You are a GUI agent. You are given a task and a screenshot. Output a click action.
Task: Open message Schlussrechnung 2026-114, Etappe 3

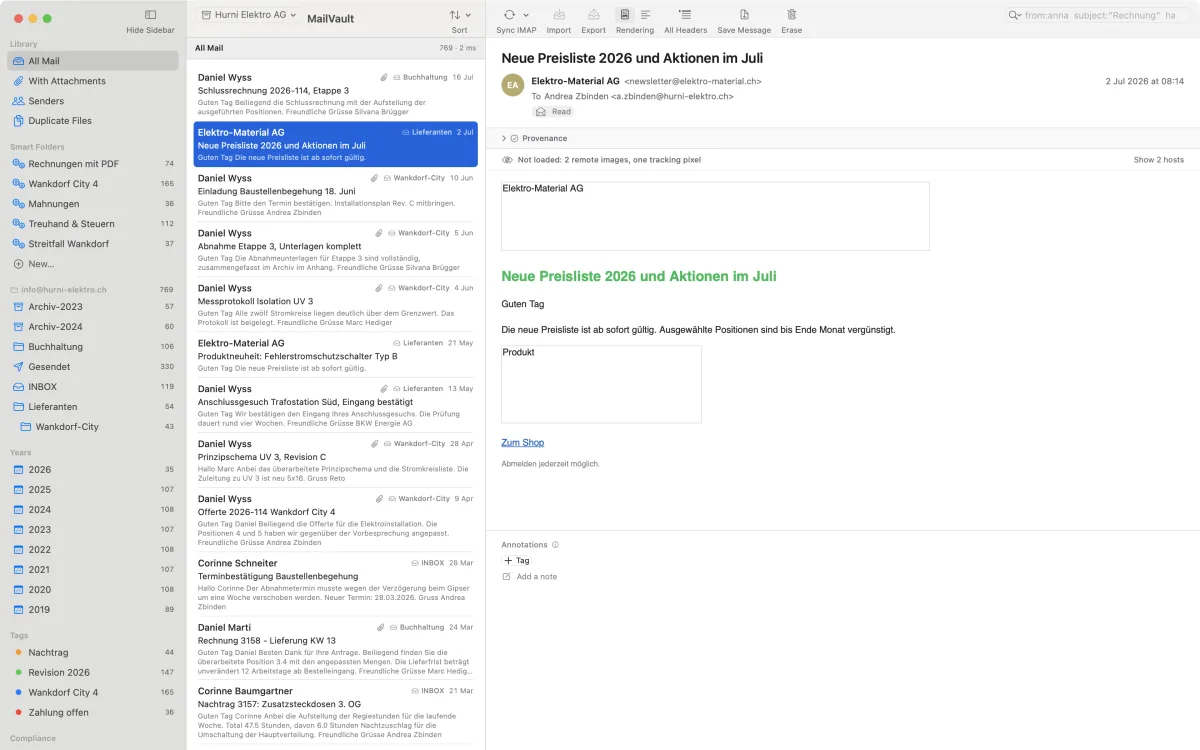[335, 94]
